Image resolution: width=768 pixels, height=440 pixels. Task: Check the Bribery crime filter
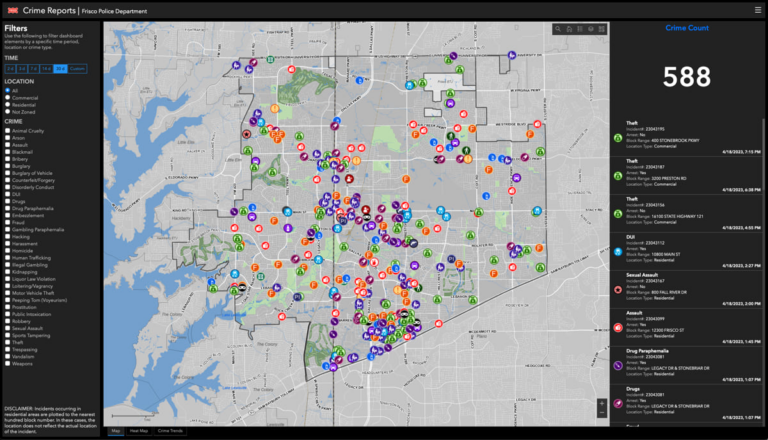[7, 159]
